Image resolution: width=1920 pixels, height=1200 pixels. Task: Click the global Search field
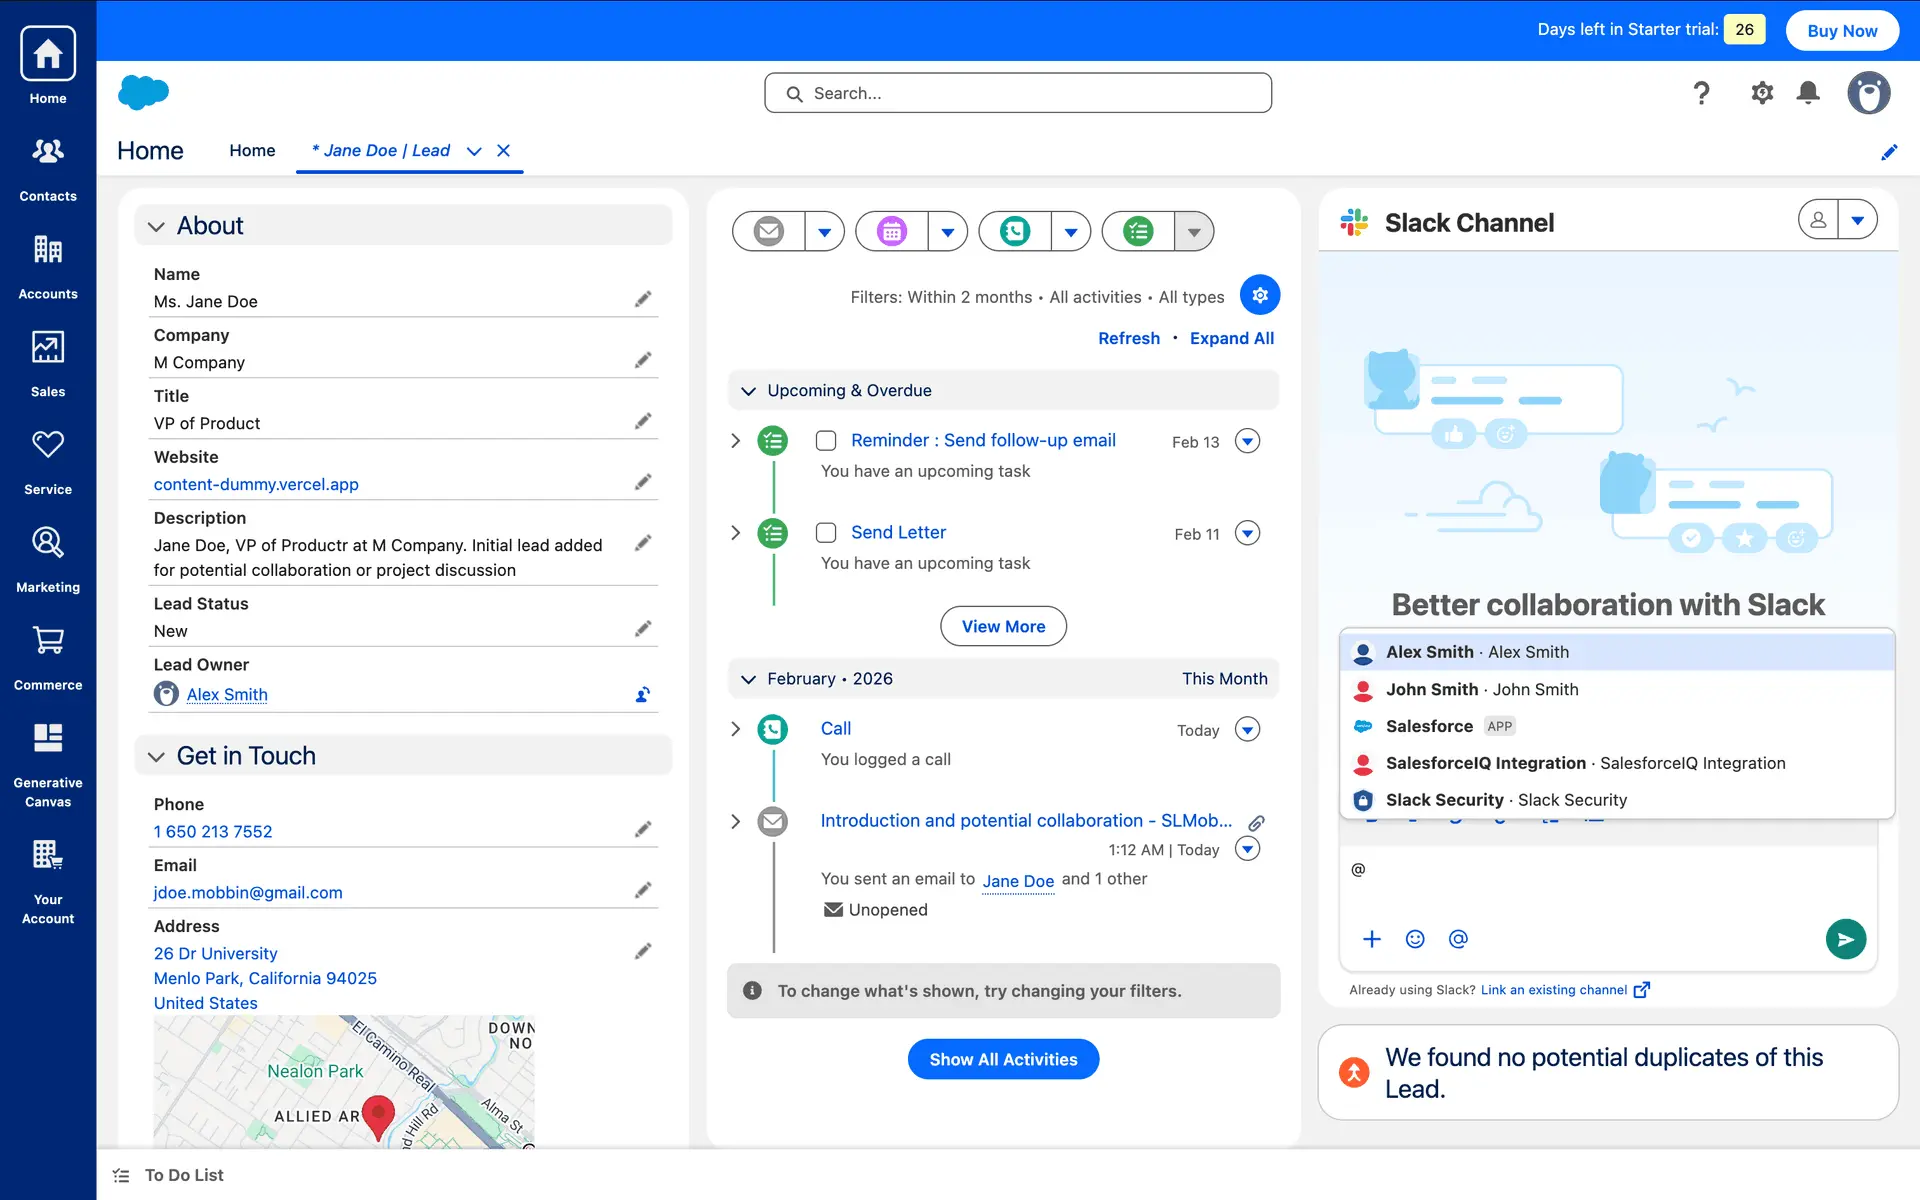coord(1018,93)
